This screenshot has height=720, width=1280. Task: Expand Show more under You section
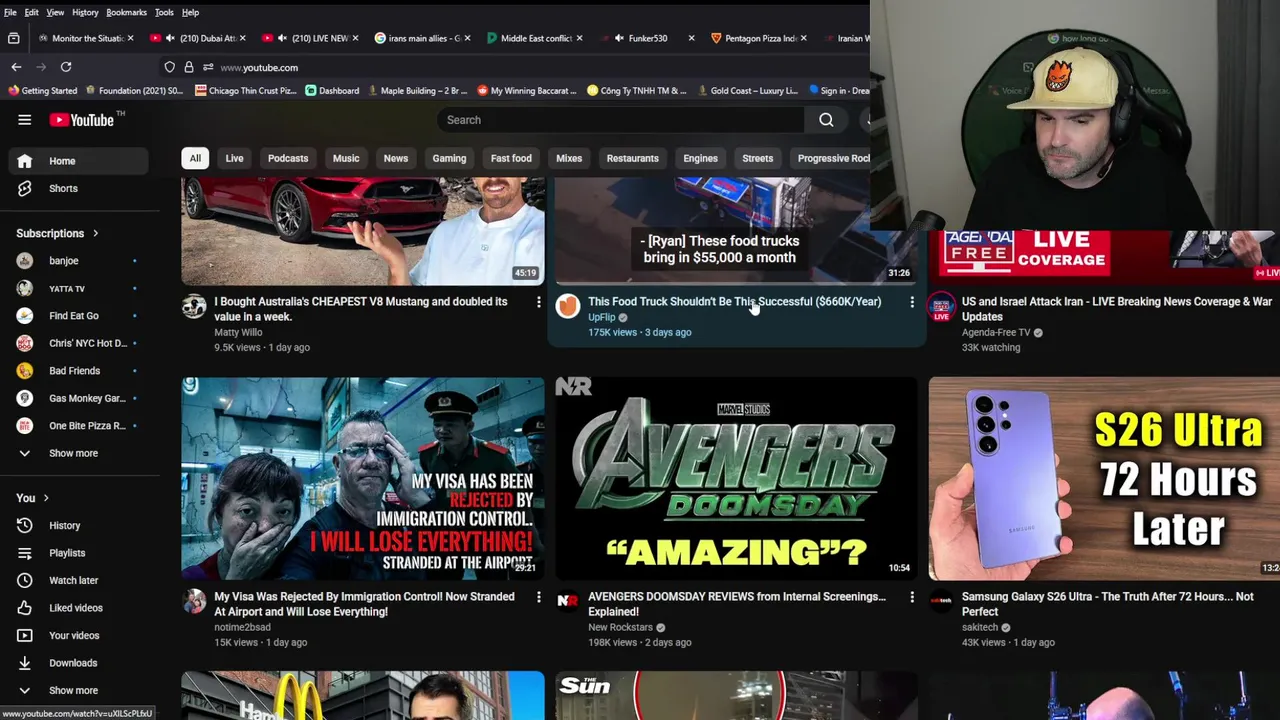click(x=73, y=690)
